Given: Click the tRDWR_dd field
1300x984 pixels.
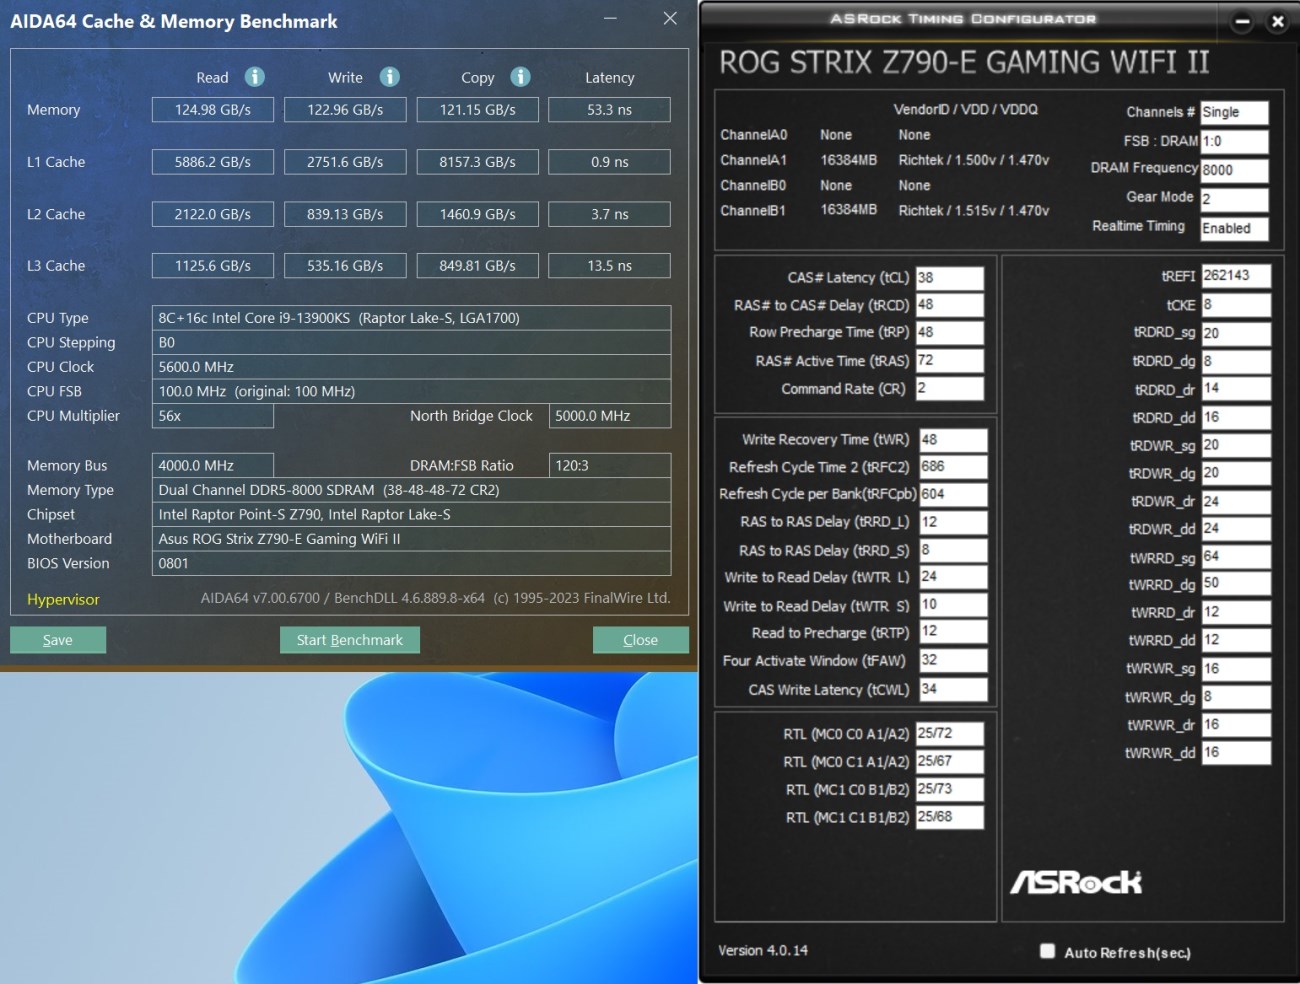Looking at the screenshot, I should coord(1236,529).
